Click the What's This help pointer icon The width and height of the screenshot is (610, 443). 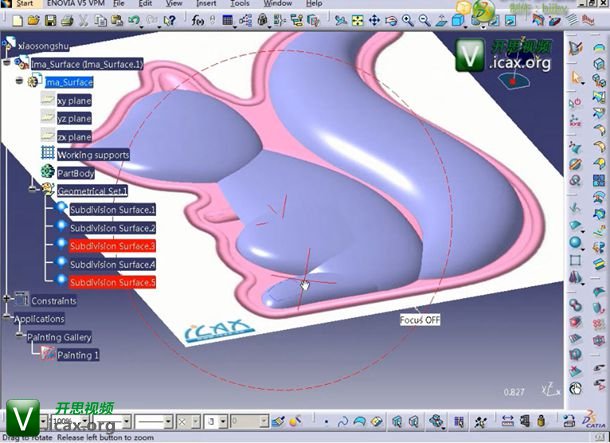tap(170, 20)
